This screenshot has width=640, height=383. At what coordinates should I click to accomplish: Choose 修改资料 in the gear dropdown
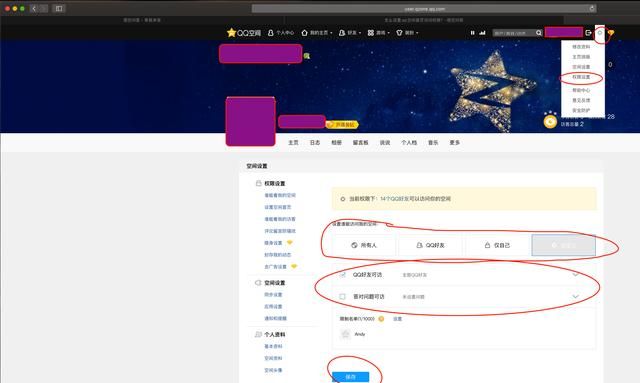point(581,47)
